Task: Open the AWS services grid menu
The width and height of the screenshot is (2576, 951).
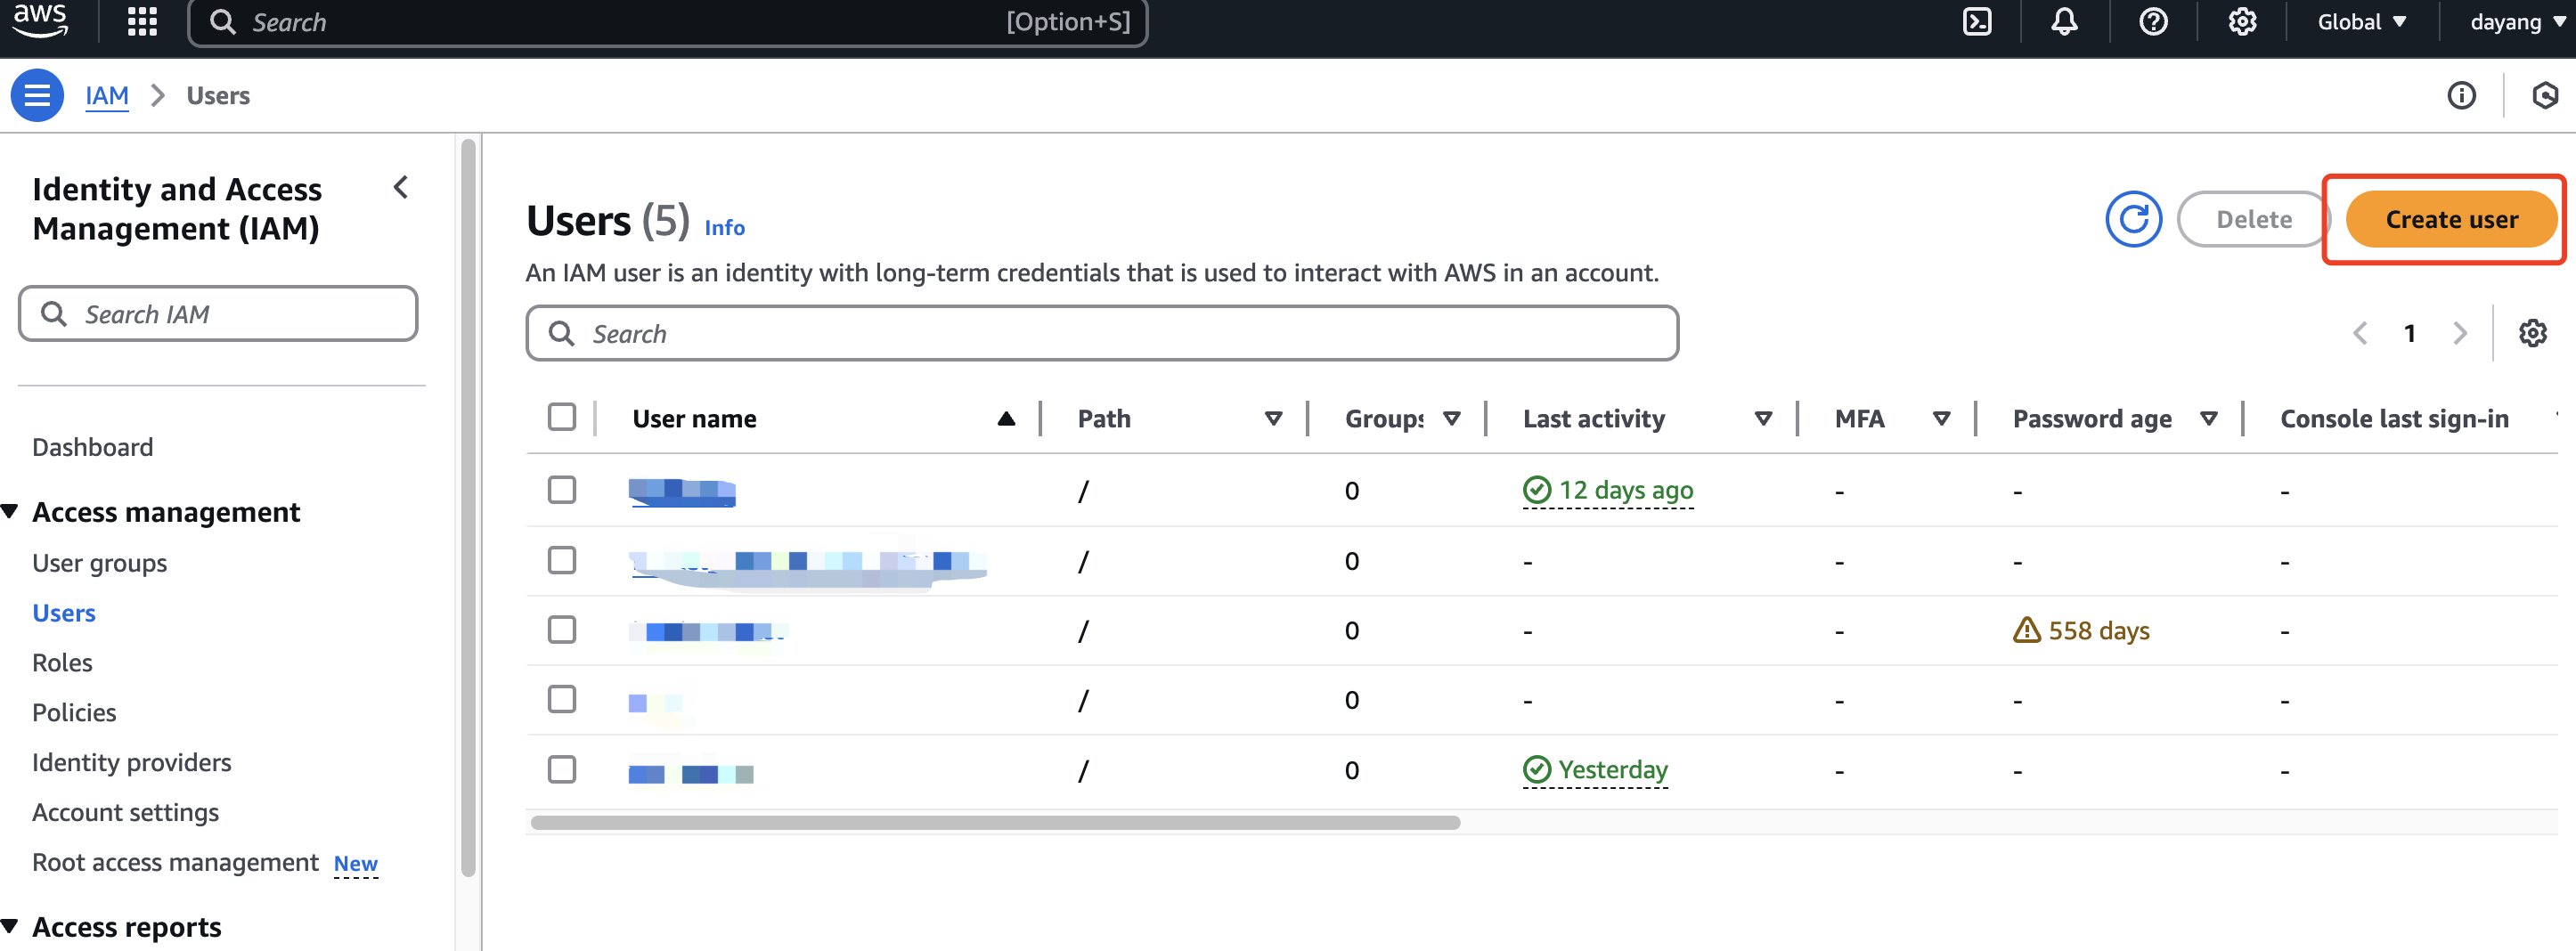Action: click(x=142, y=22)
